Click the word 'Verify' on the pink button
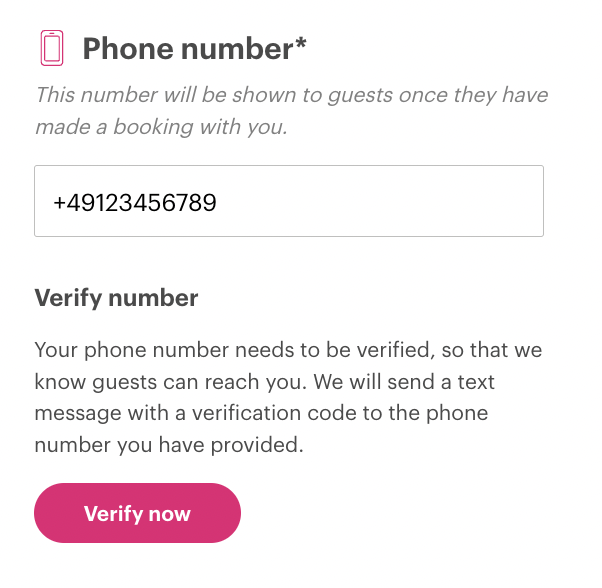This screenshot has height=588, width=602. pyautogui.click(x=114, y=514)
